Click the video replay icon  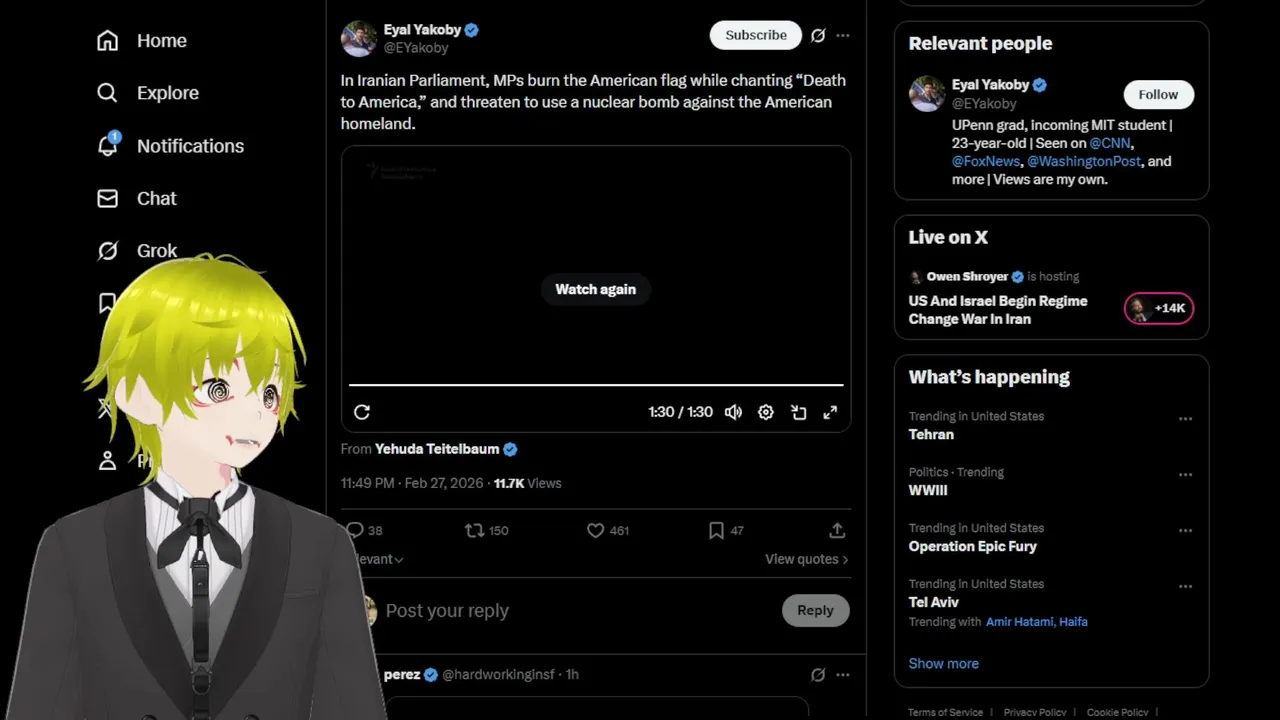362,412
